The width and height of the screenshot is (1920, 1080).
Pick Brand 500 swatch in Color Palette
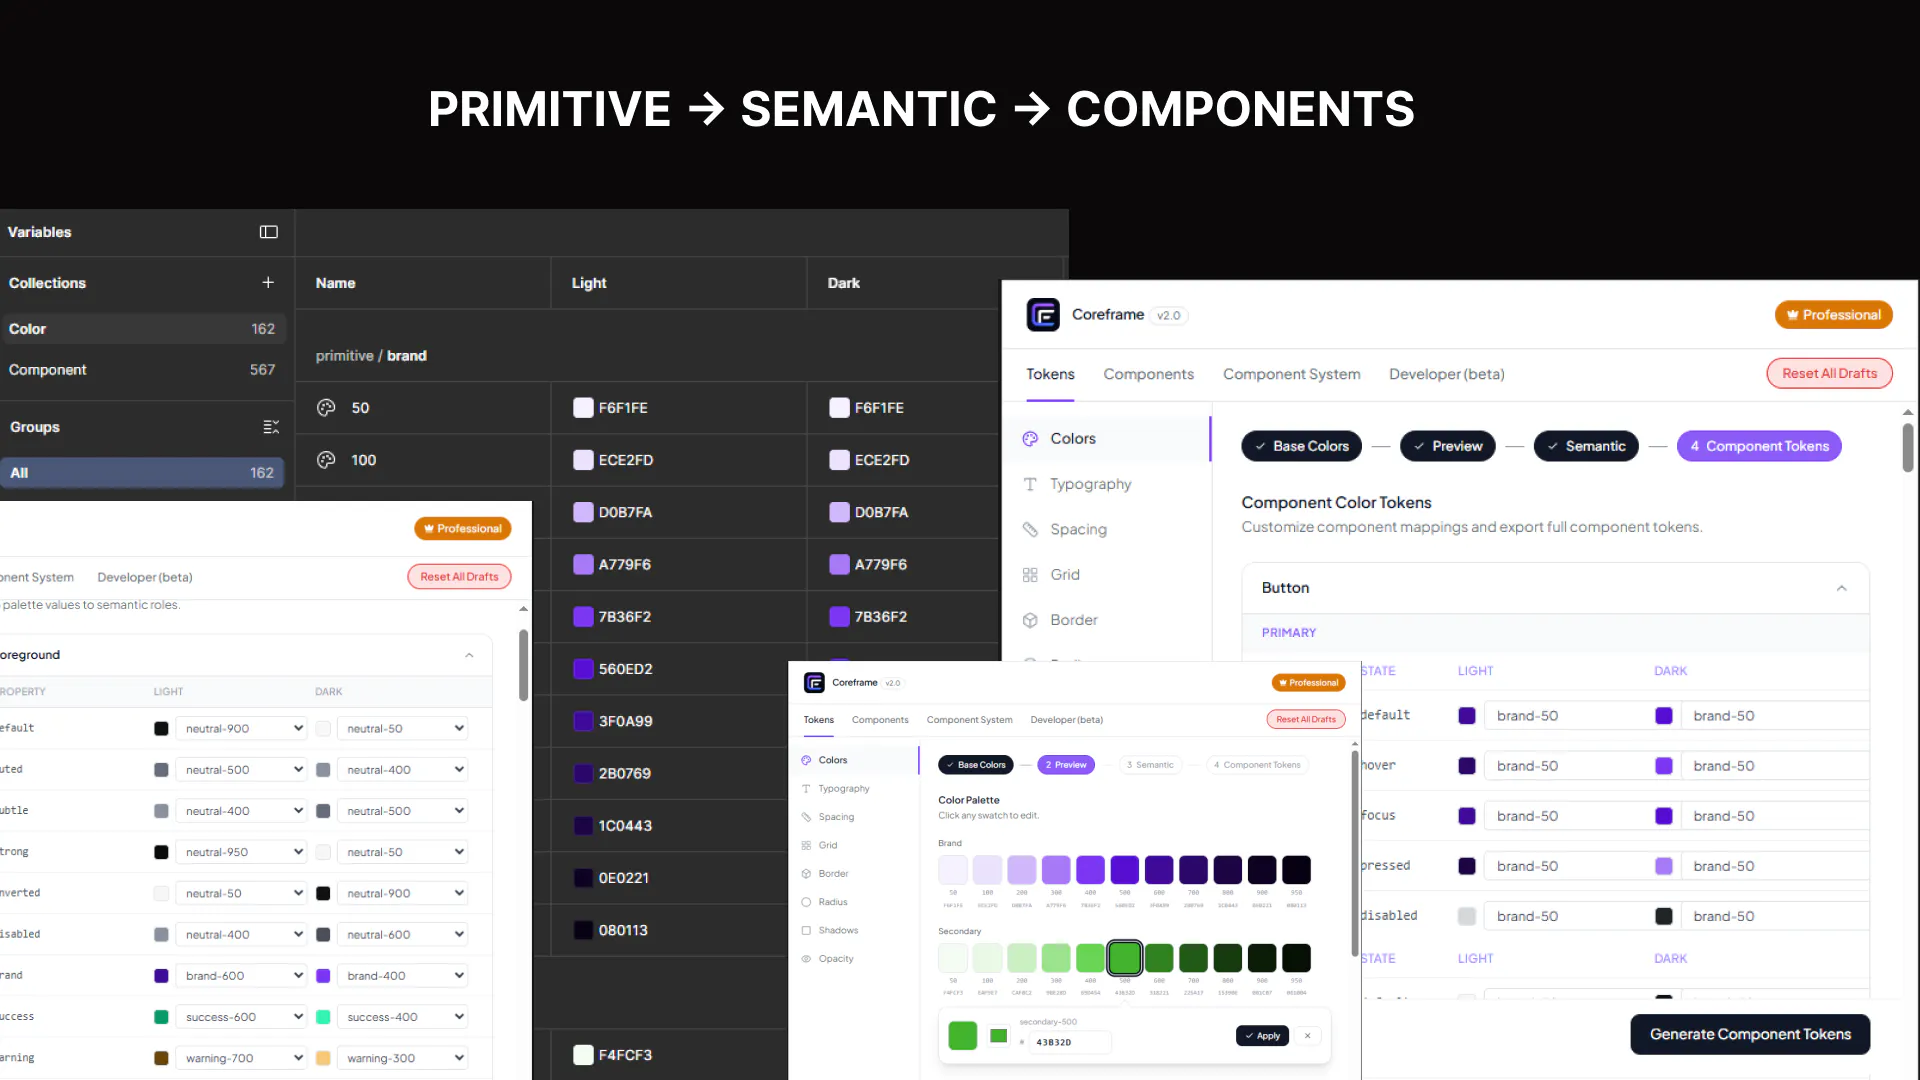(1124, 870)
